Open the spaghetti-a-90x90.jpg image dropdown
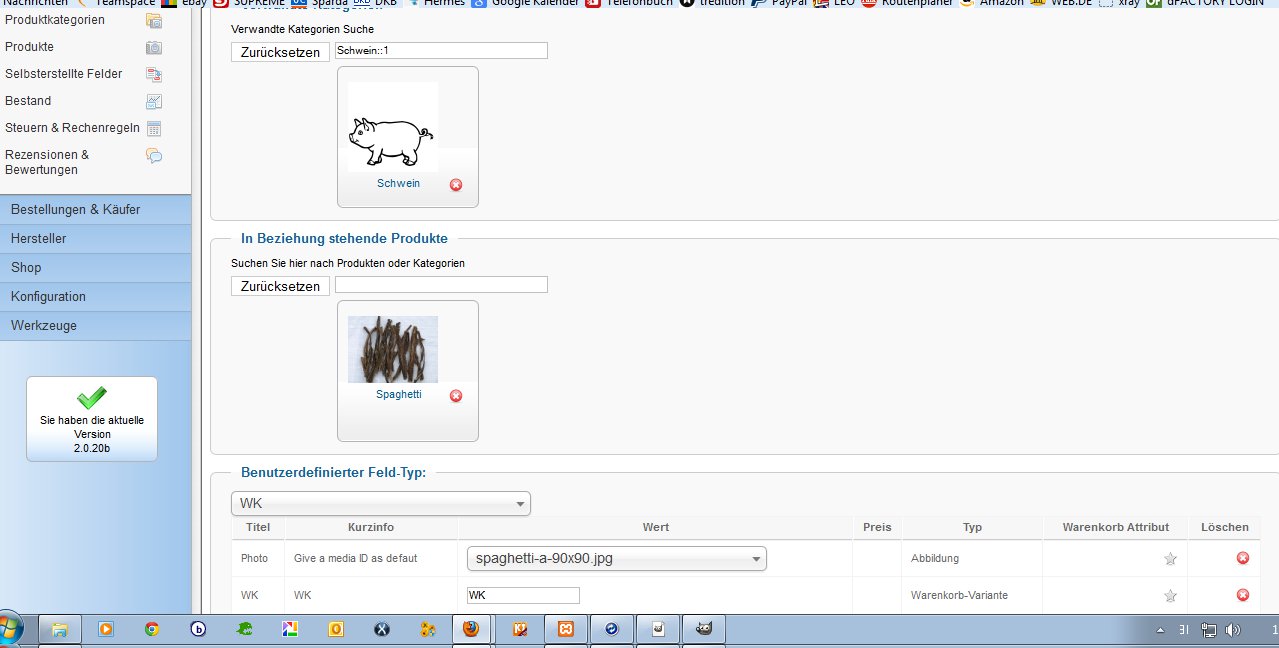Image resolution: width=1279 pixels, height=648 pixels. click(x=616, y=559)
